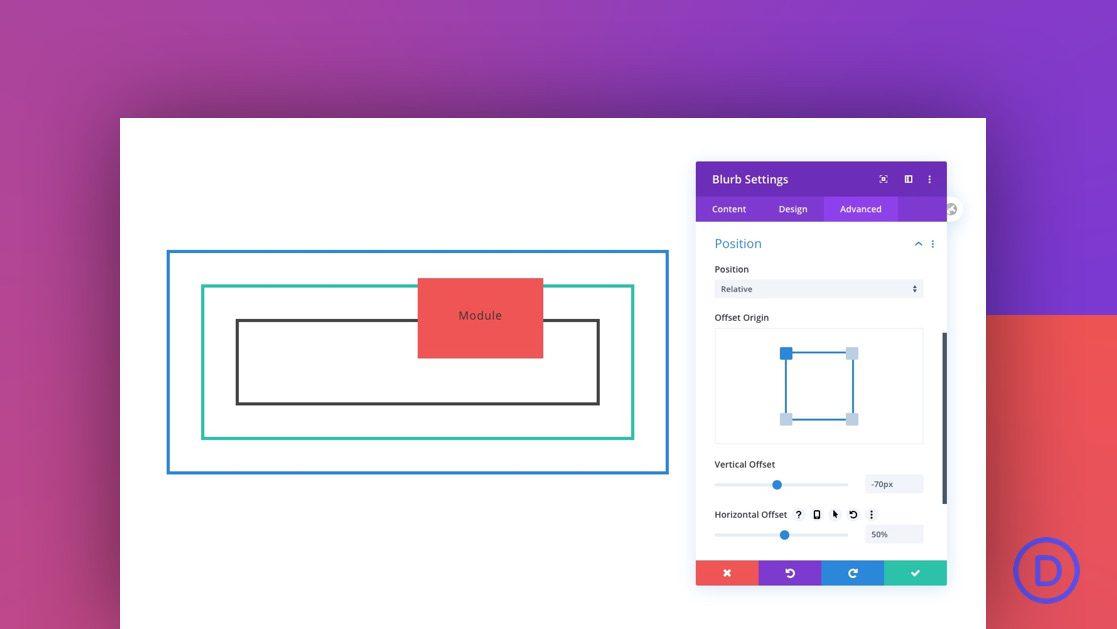Switch to the Design tab
The width and height of the screenshot is (1117, 629).
792,209
